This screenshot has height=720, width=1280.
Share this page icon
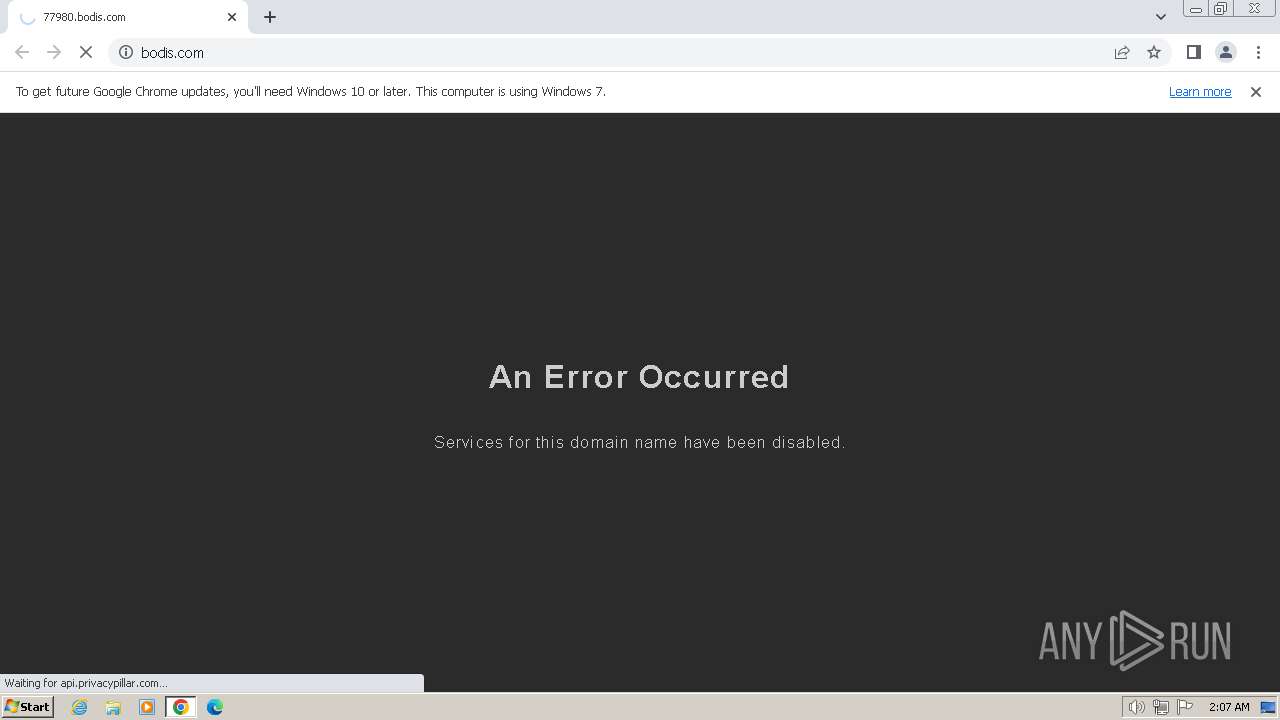1122,52
